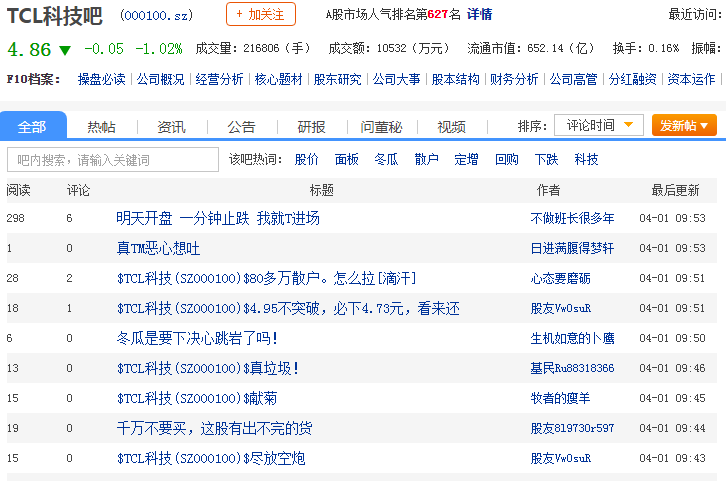Click hot word 冬瓜
Screen dimensions: 726x481
(387, 160)
